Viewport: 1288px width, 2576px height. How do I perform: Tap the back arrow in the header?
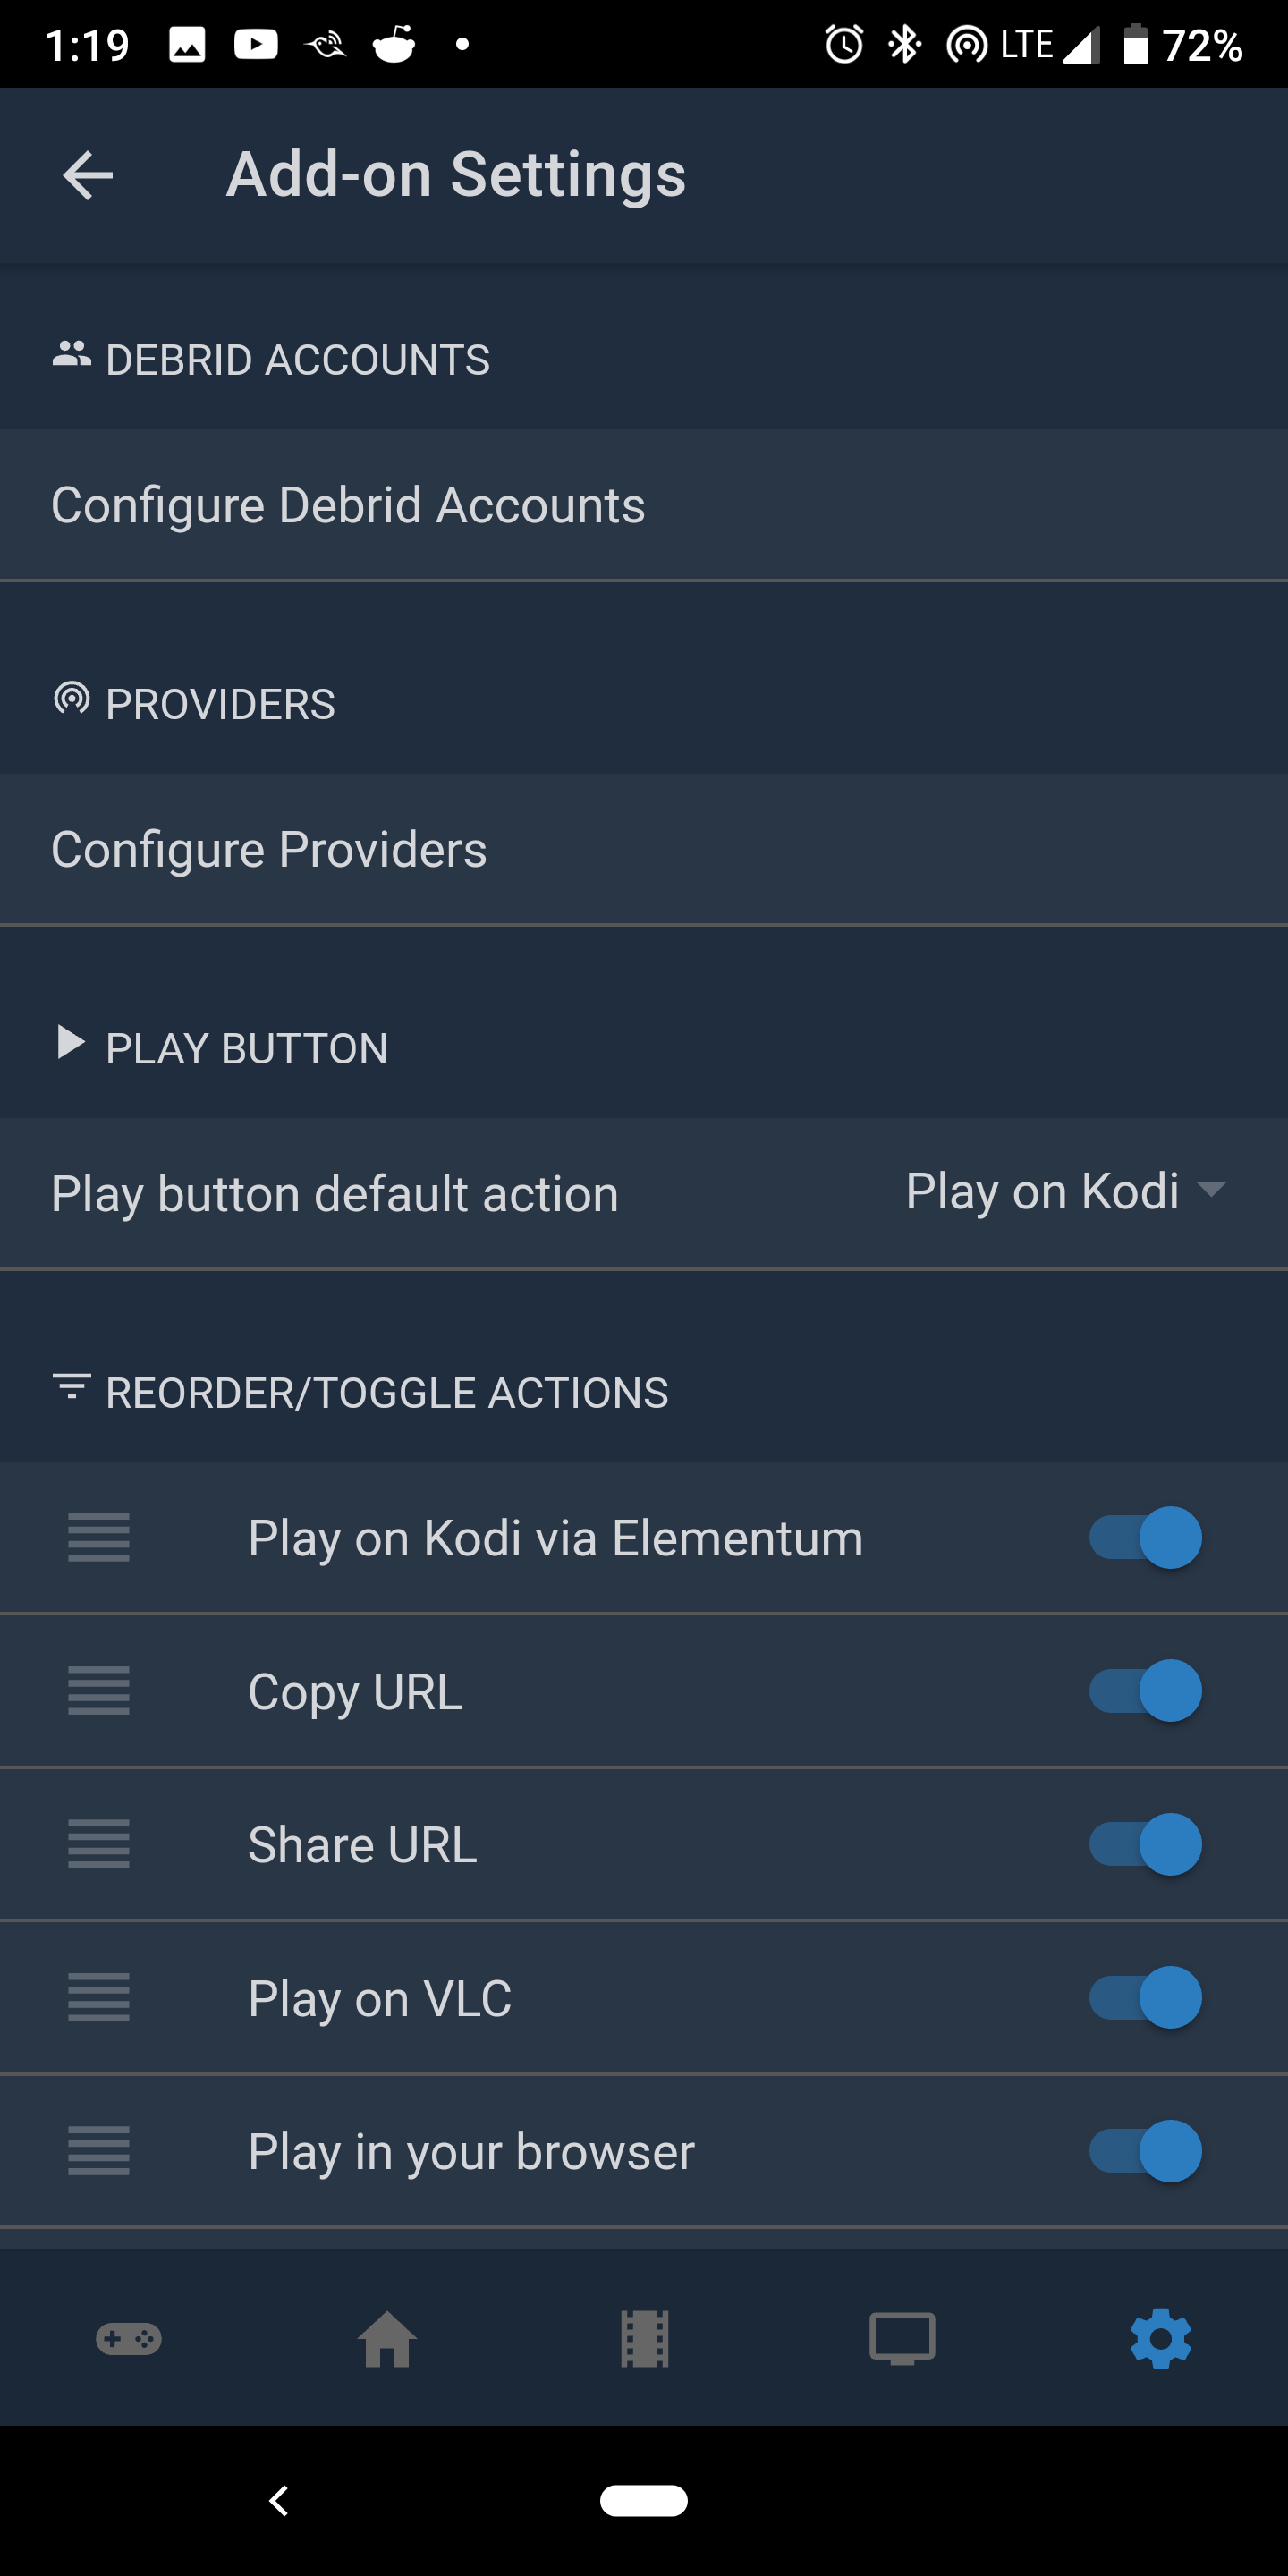[x=88, y=176]
